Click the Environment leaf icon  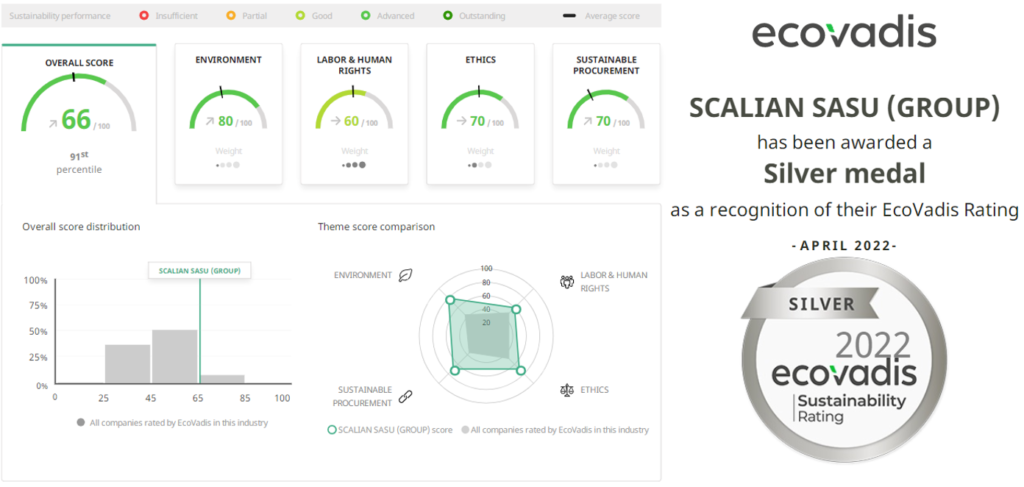point(405,274)
